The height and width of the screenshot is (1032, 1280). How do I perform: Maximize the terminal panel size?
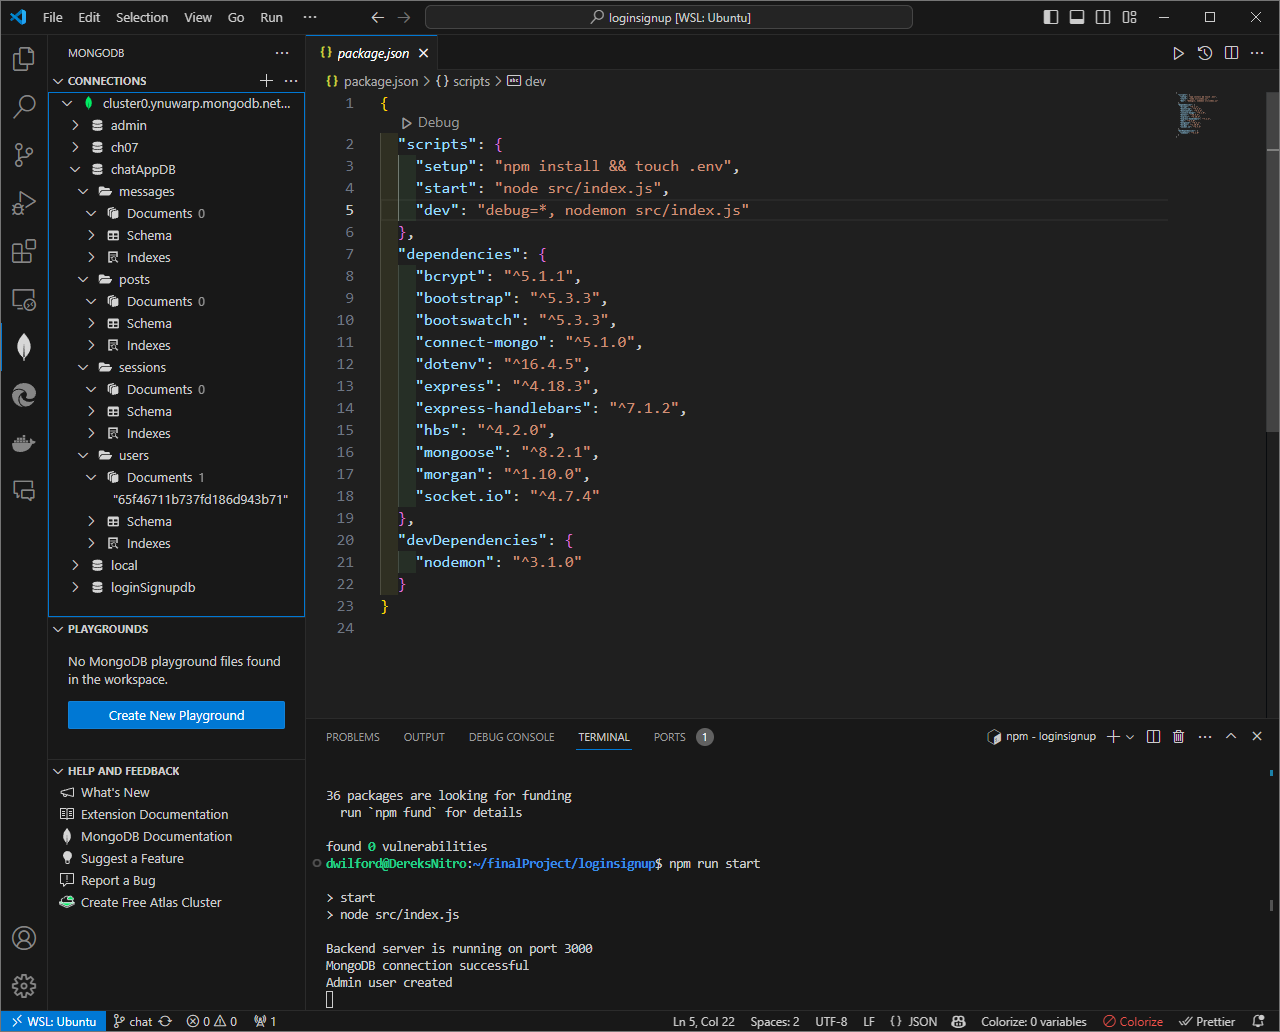point(1231,737)
